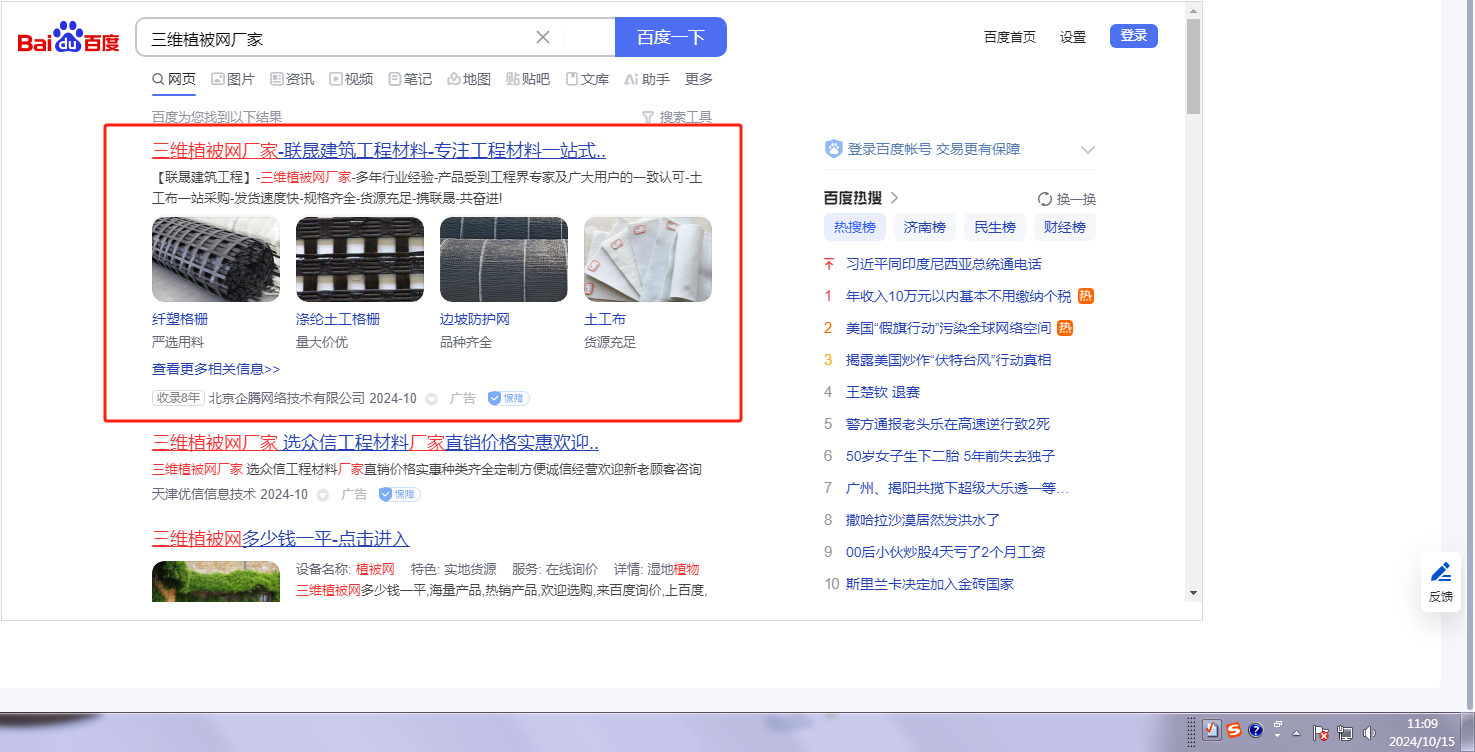Switch to the 视频 tab
1475x752 pixels.
[351, 79]
